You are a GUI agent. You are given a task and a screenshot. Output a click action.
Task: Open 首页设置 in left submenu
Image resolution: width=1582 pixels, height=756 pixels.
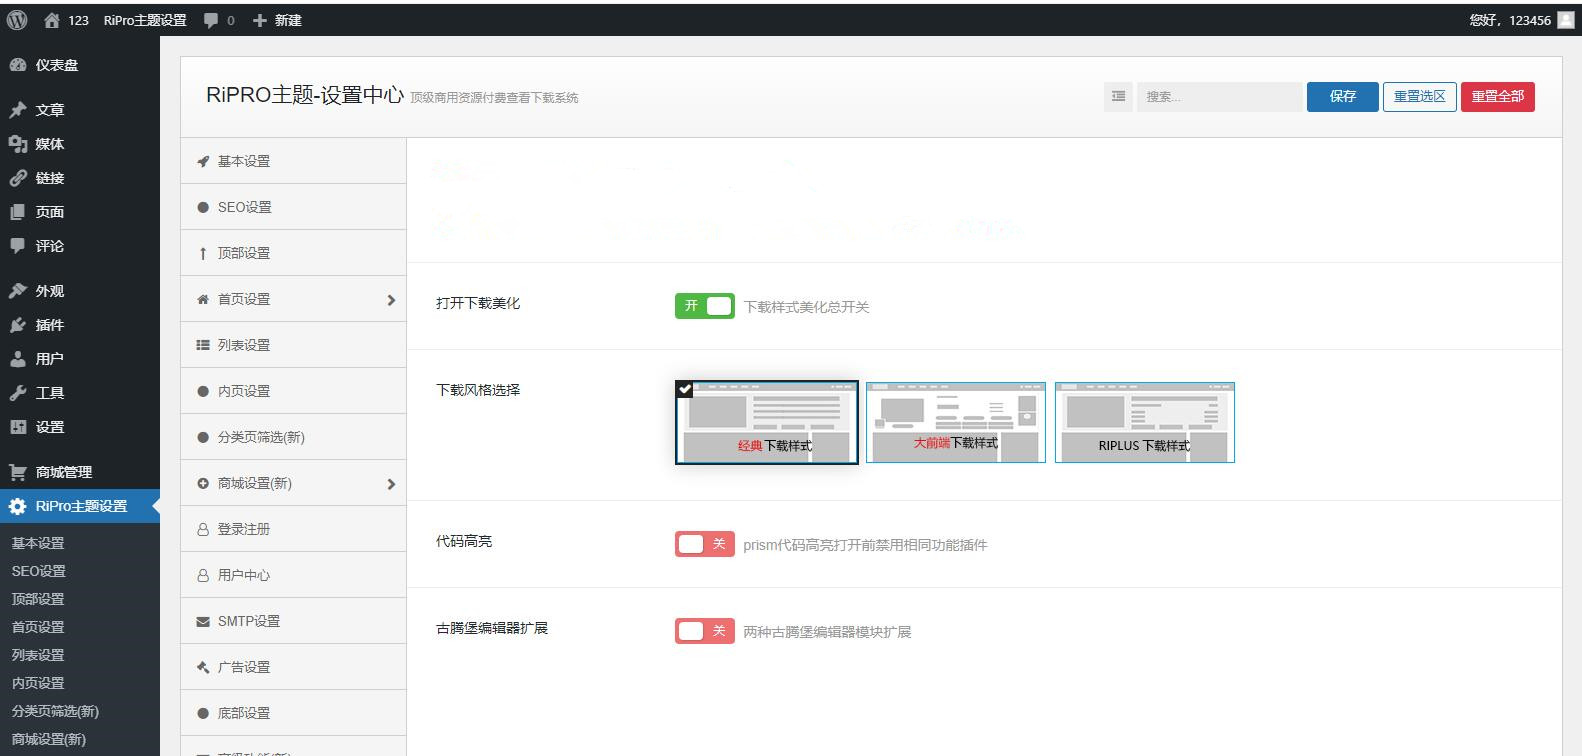tap(38, 627)
